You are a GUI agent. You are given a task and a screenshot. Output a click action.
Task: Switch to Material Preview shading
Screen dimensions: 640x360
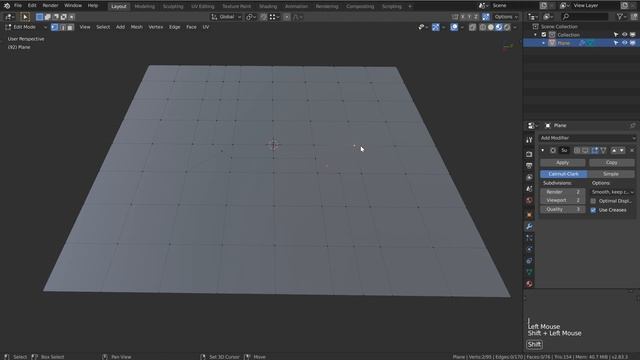(x=499, y=27)
